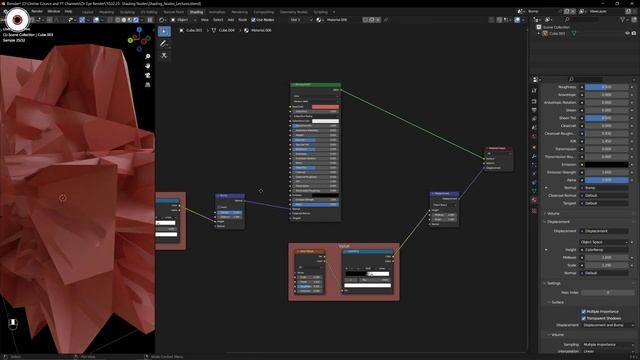Click the pin material icon in node header
The image size is (640, 360).
386,20
